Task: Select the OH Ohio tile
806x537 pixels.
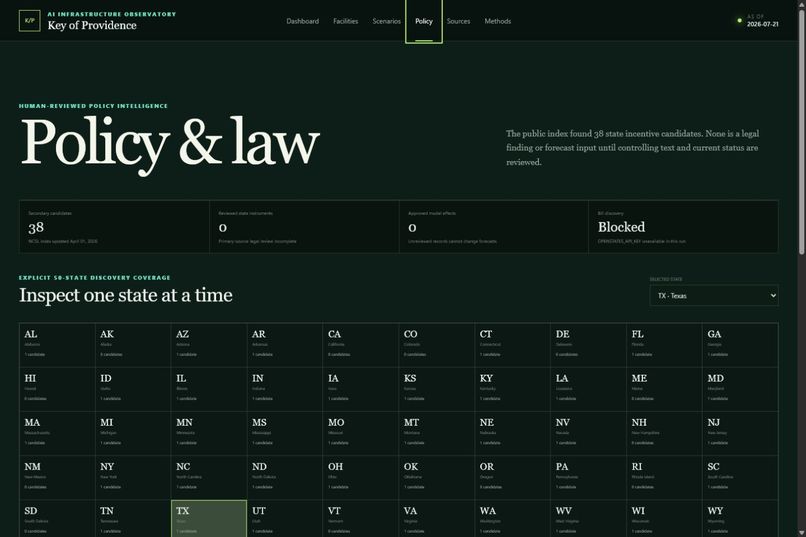Action: pos(360,477)
